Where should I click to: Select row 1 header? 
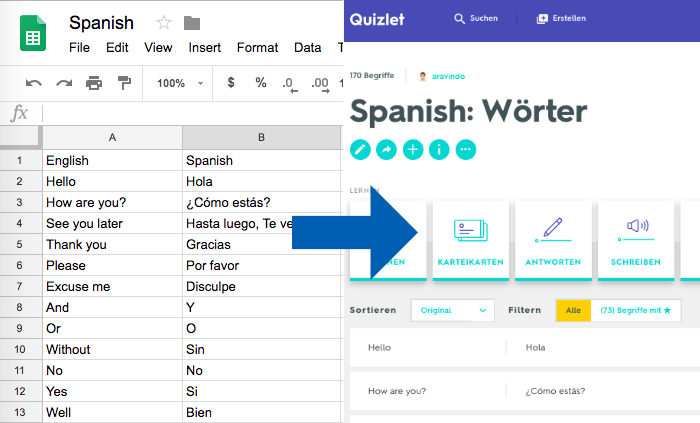(x=20, y=160)
